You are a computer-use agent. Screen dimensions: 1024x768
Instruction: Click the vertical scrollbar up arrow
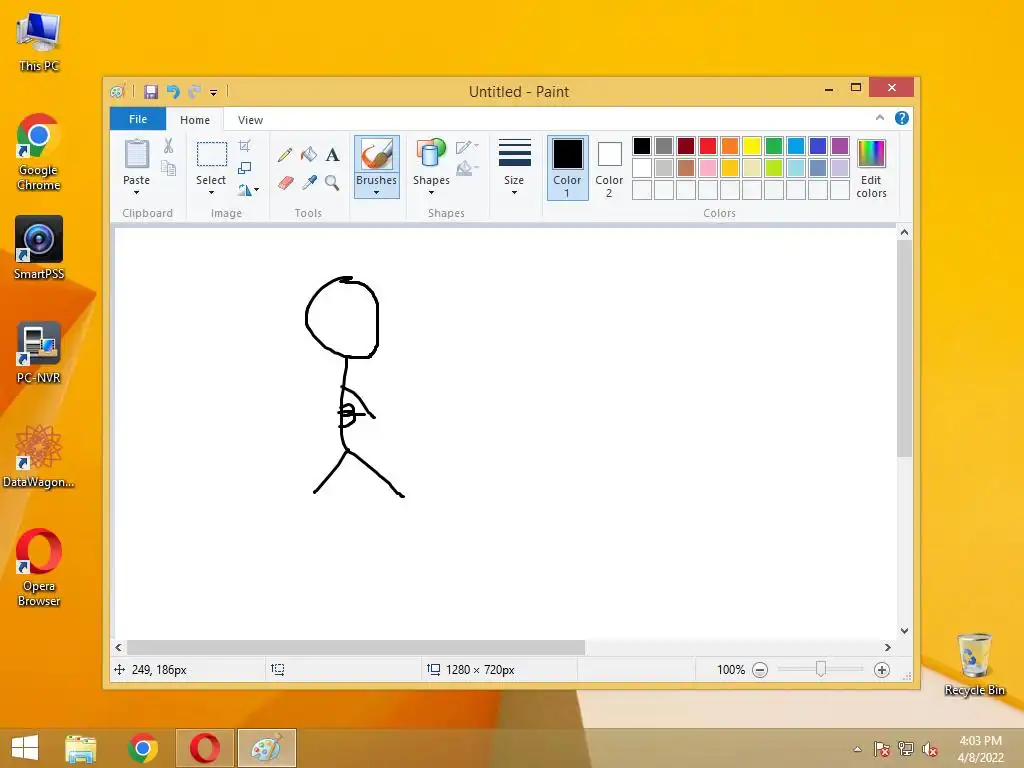[x=904, y=232]
